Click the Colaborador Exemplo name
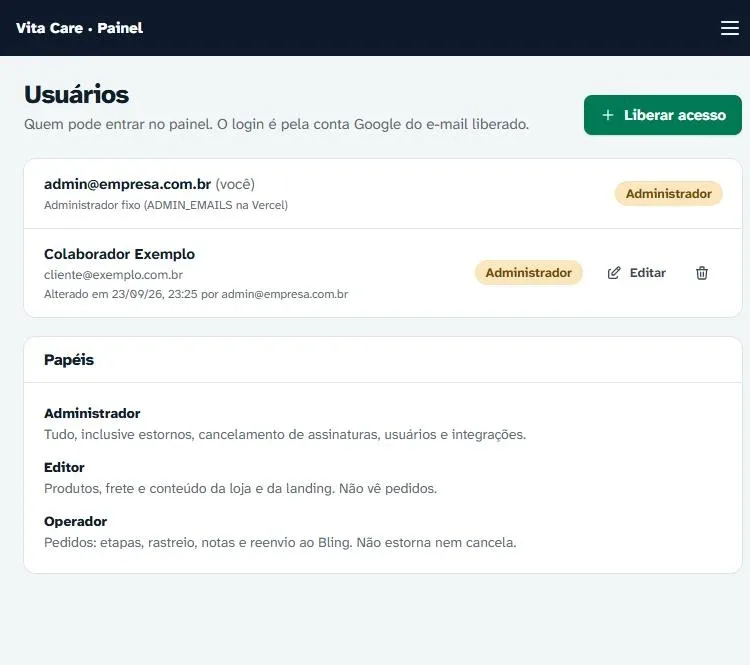 point(119,254)
